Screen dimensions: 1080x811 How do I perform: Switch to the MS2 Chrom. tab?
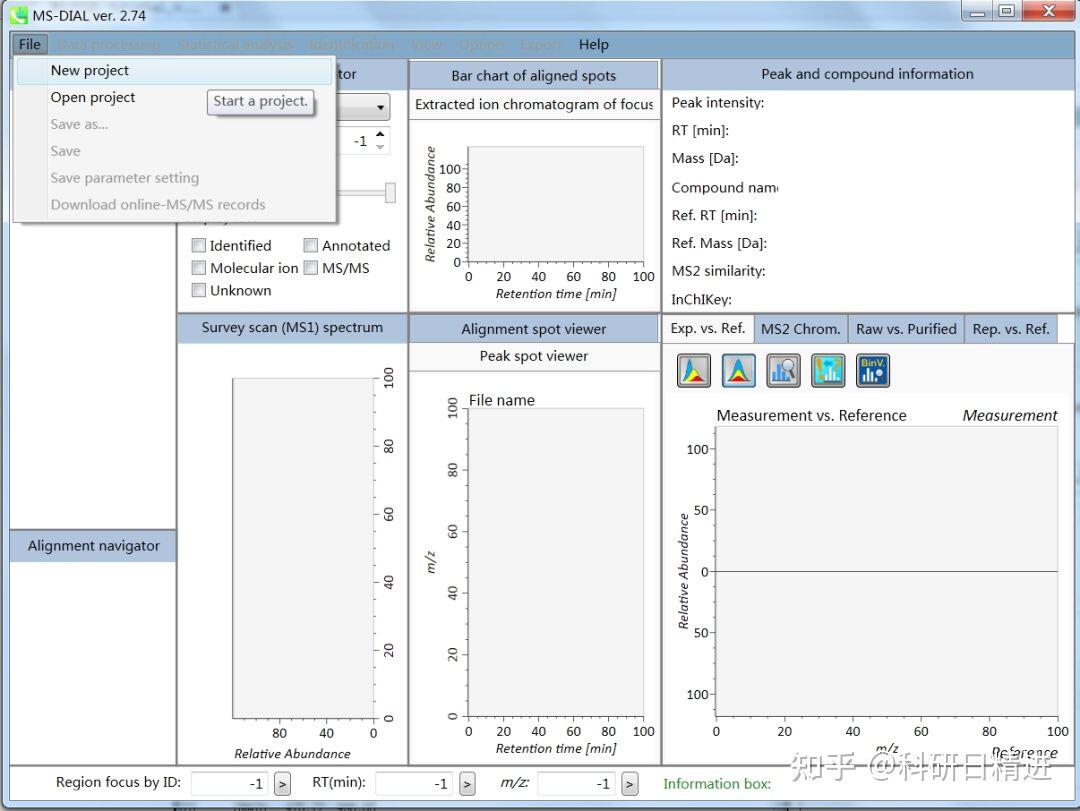click(800, 329)
